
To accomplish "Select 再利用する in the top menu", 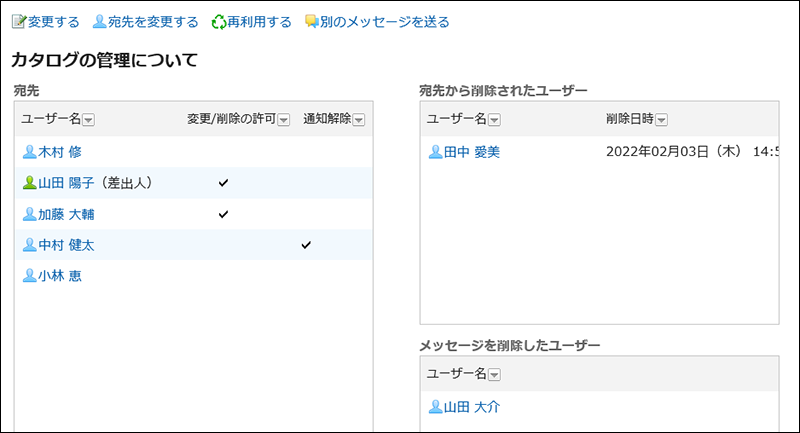I will 259,21.
